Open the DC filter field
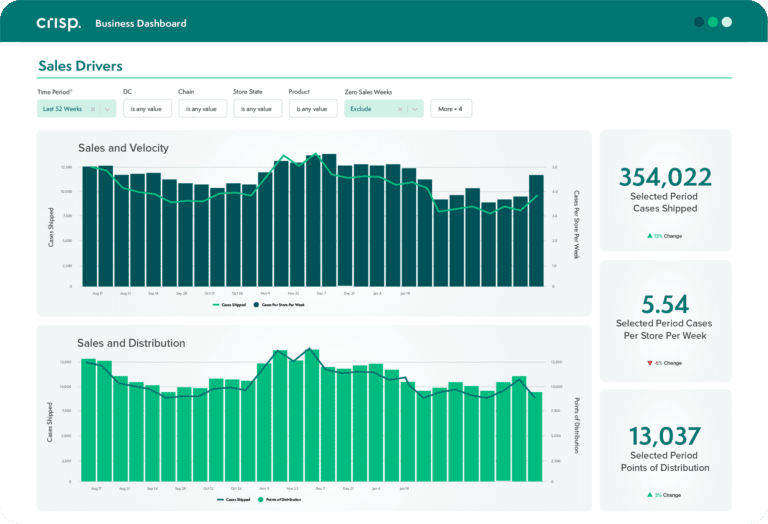Image resolution: width=768 pixels, height=524 pixels. pyautogui.click(x=147, y=109)
